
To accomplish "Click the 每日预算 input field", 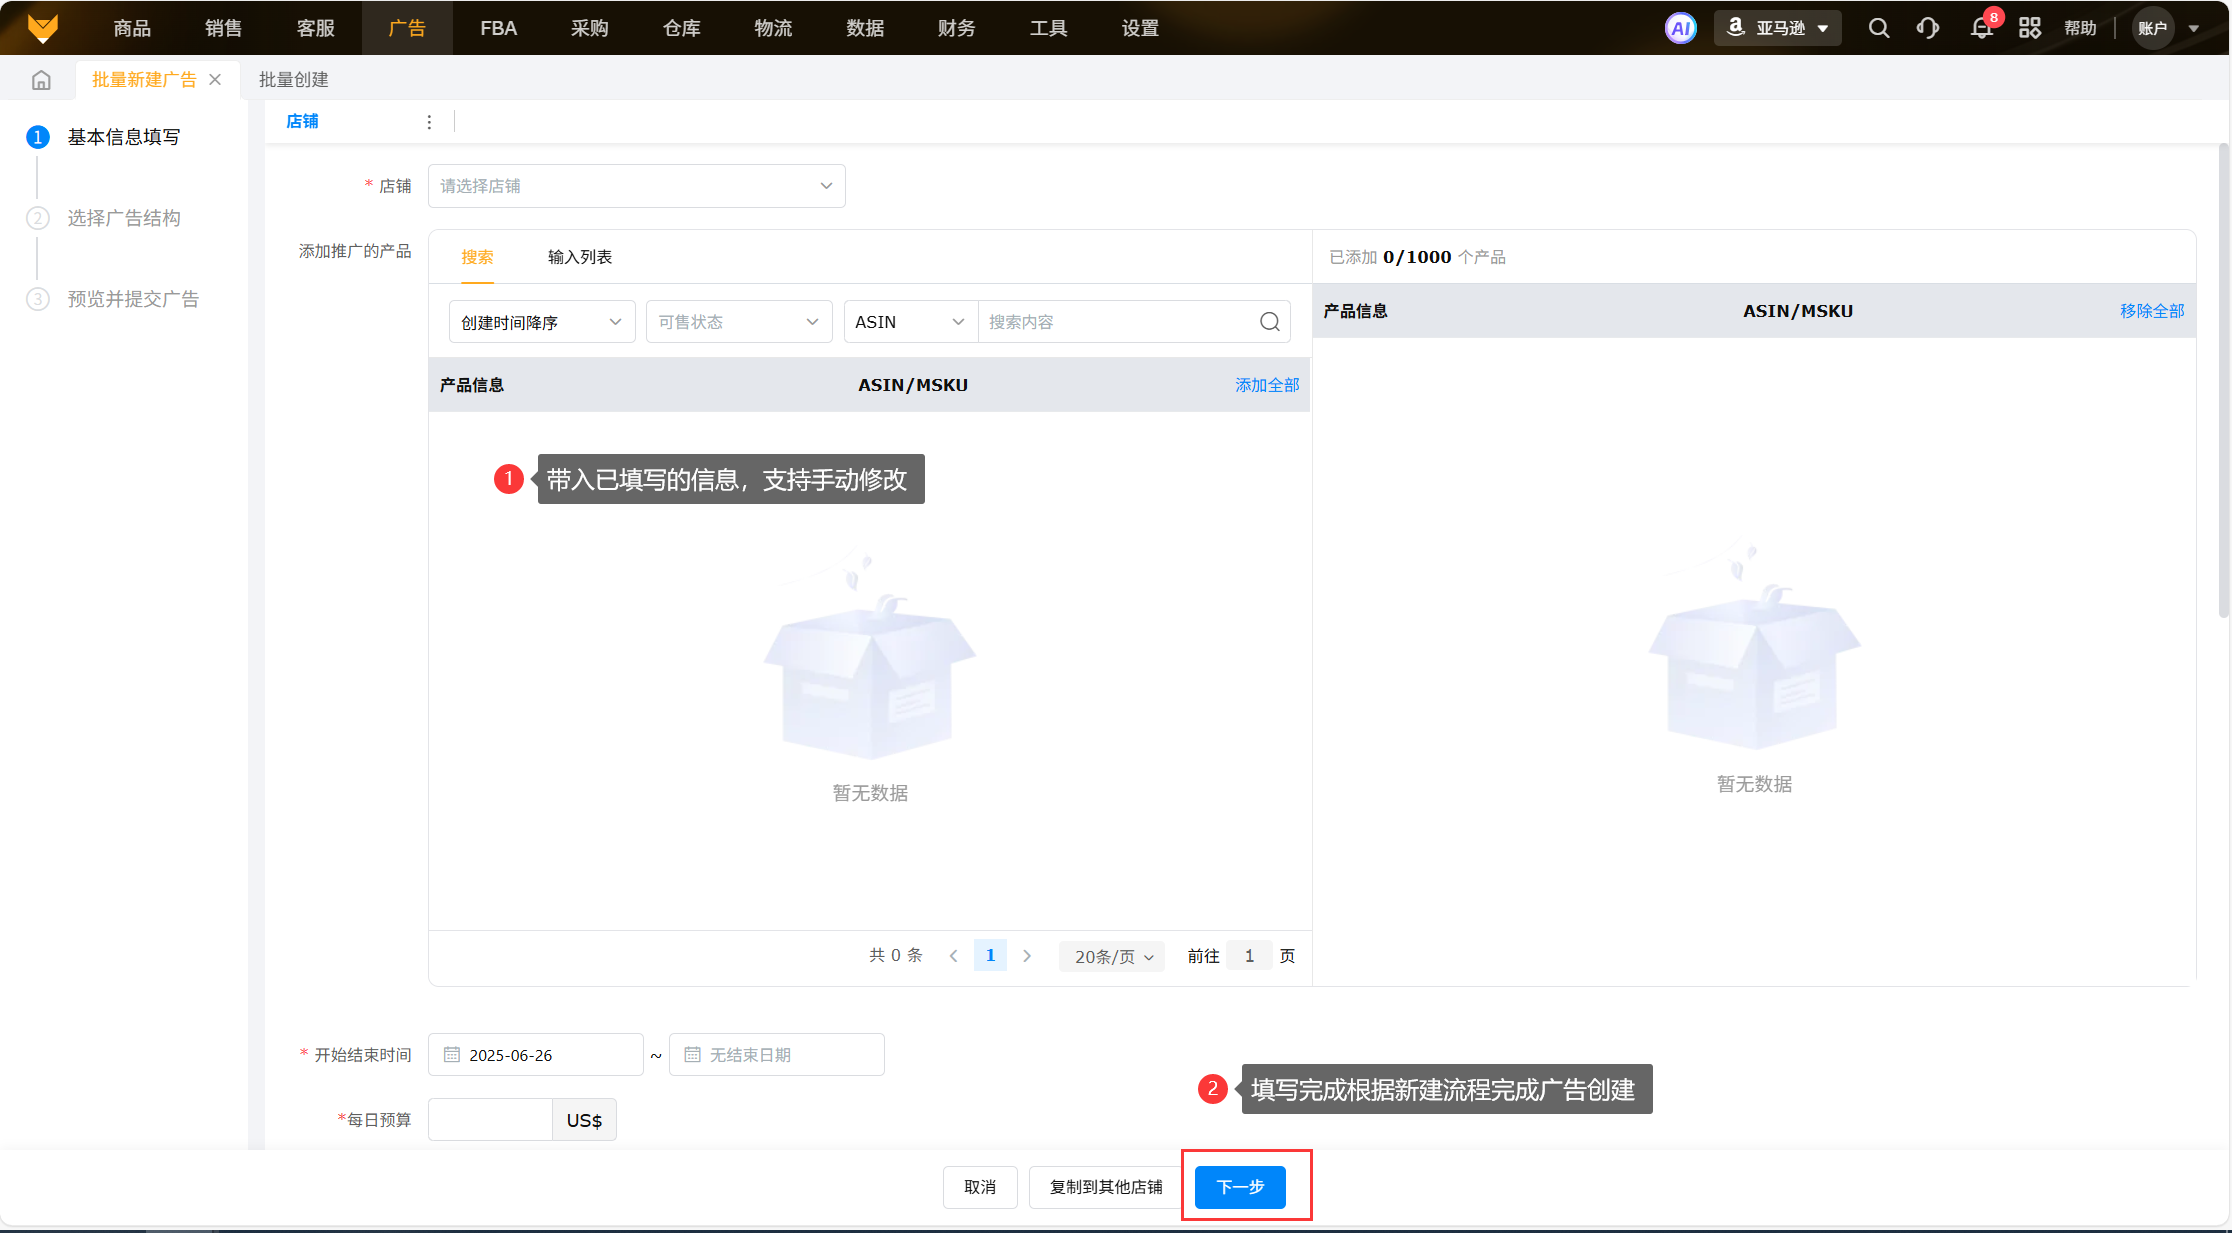I will pyautogui.click(x=490, y=1120).
